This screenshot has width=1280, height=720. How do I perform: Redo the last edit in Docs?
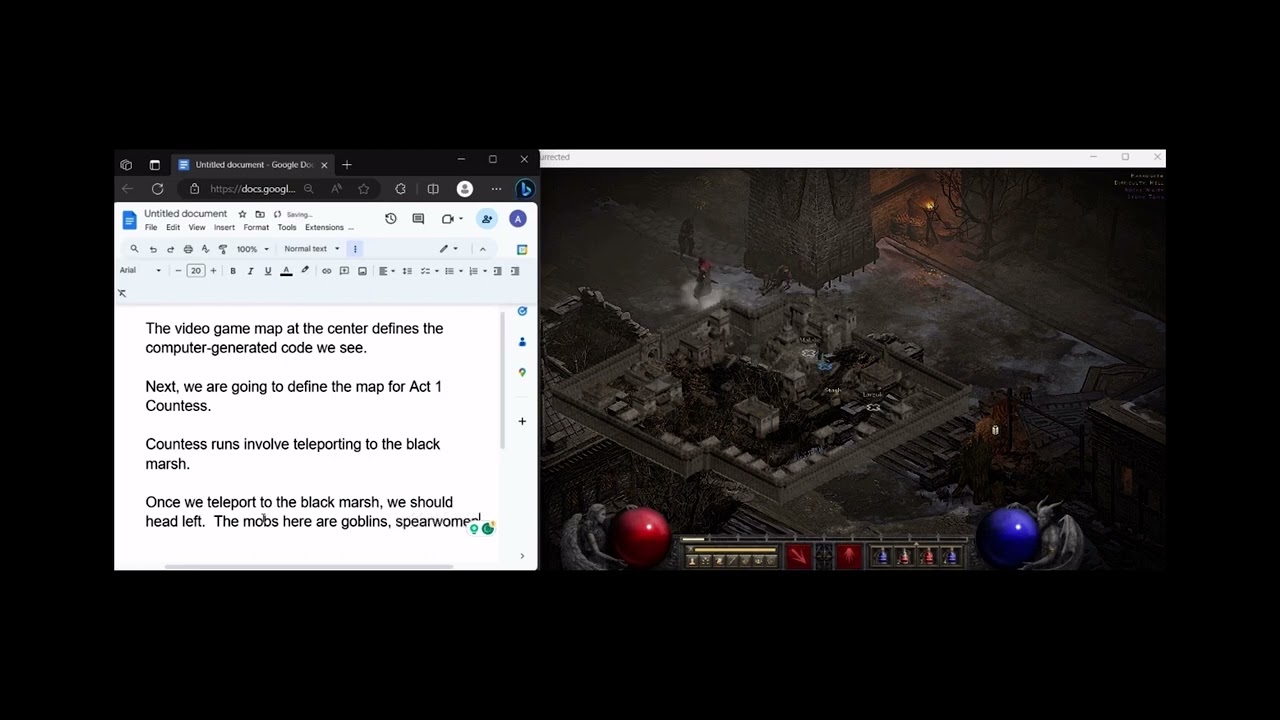tap(170, 249)
